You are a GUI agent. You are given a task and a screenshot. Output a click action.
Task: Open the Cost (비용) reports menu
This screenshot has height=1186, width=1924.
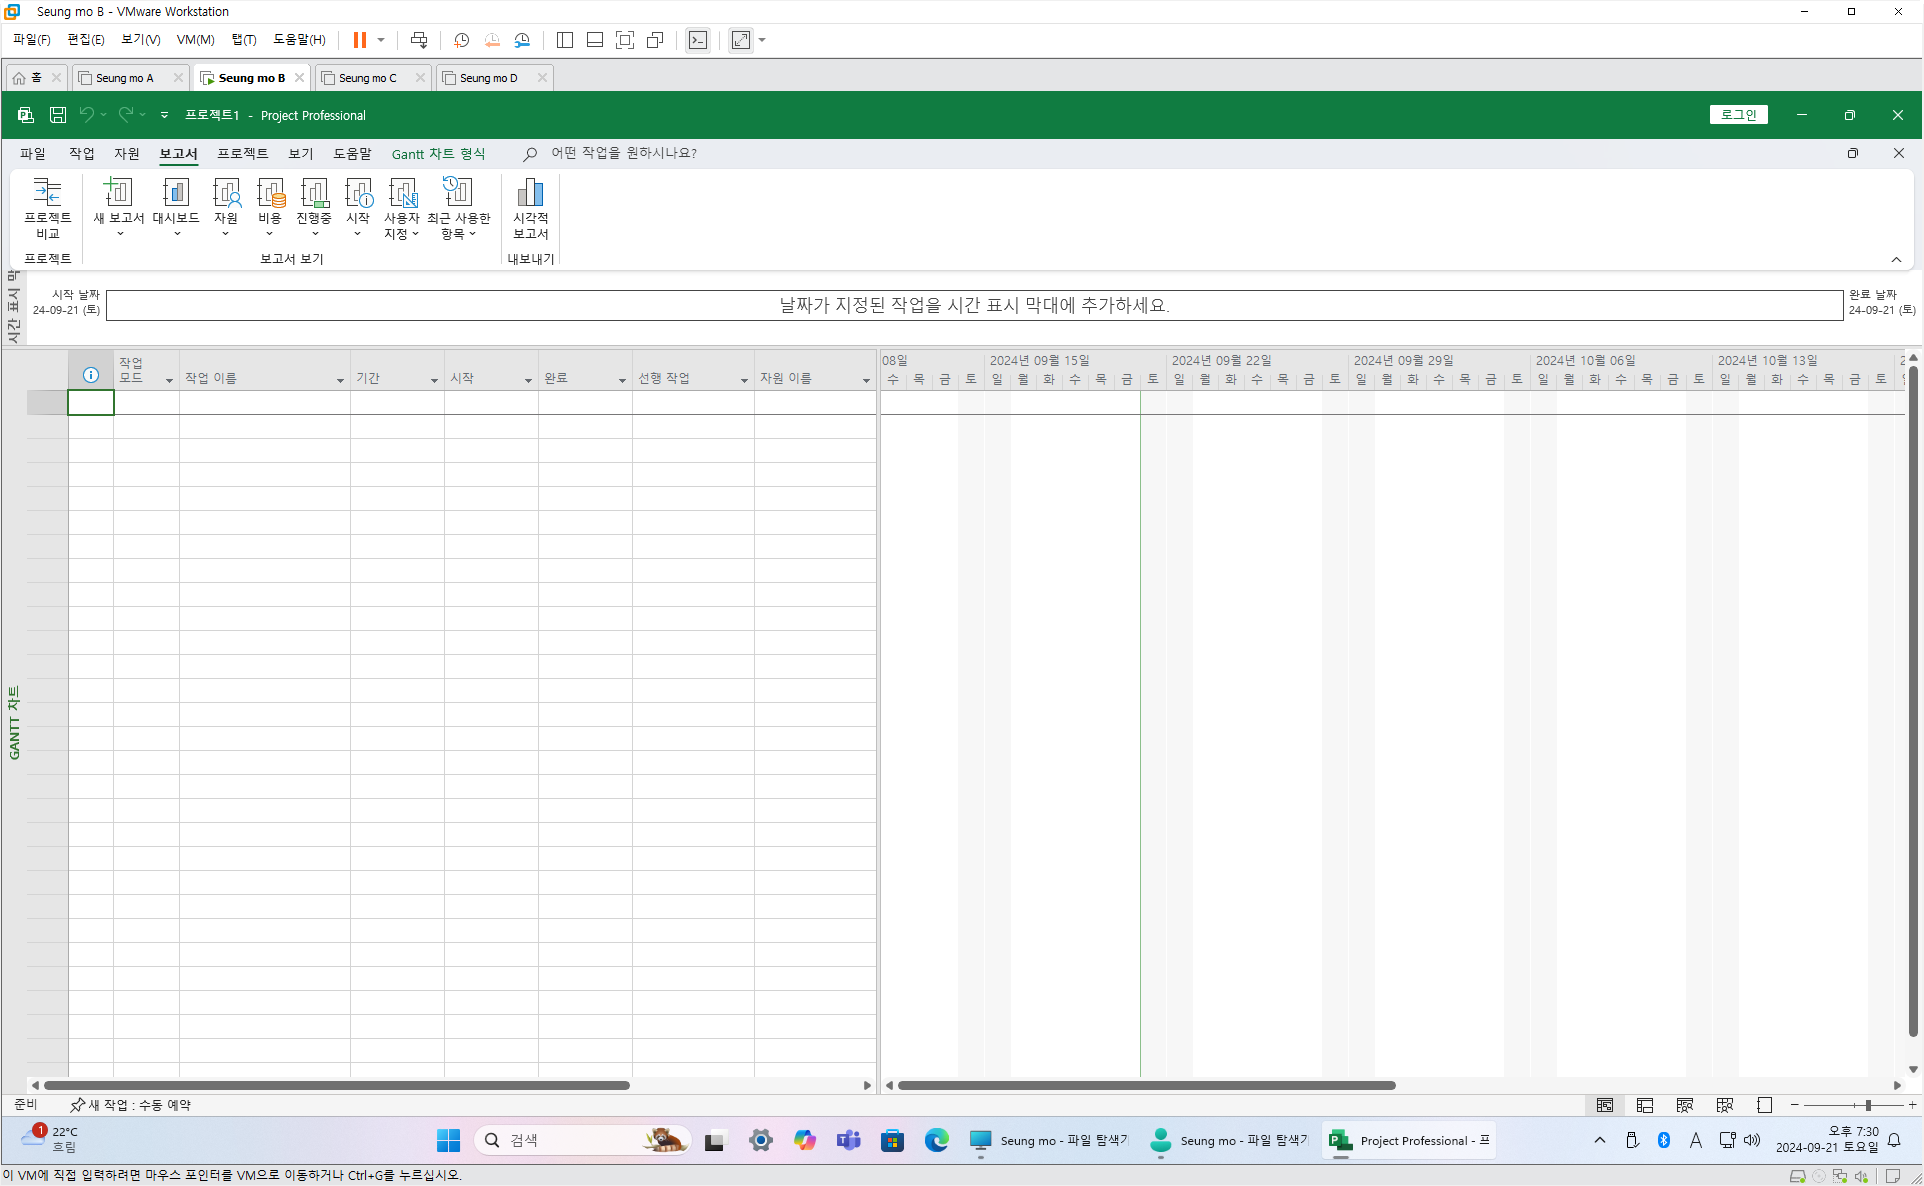270,208
